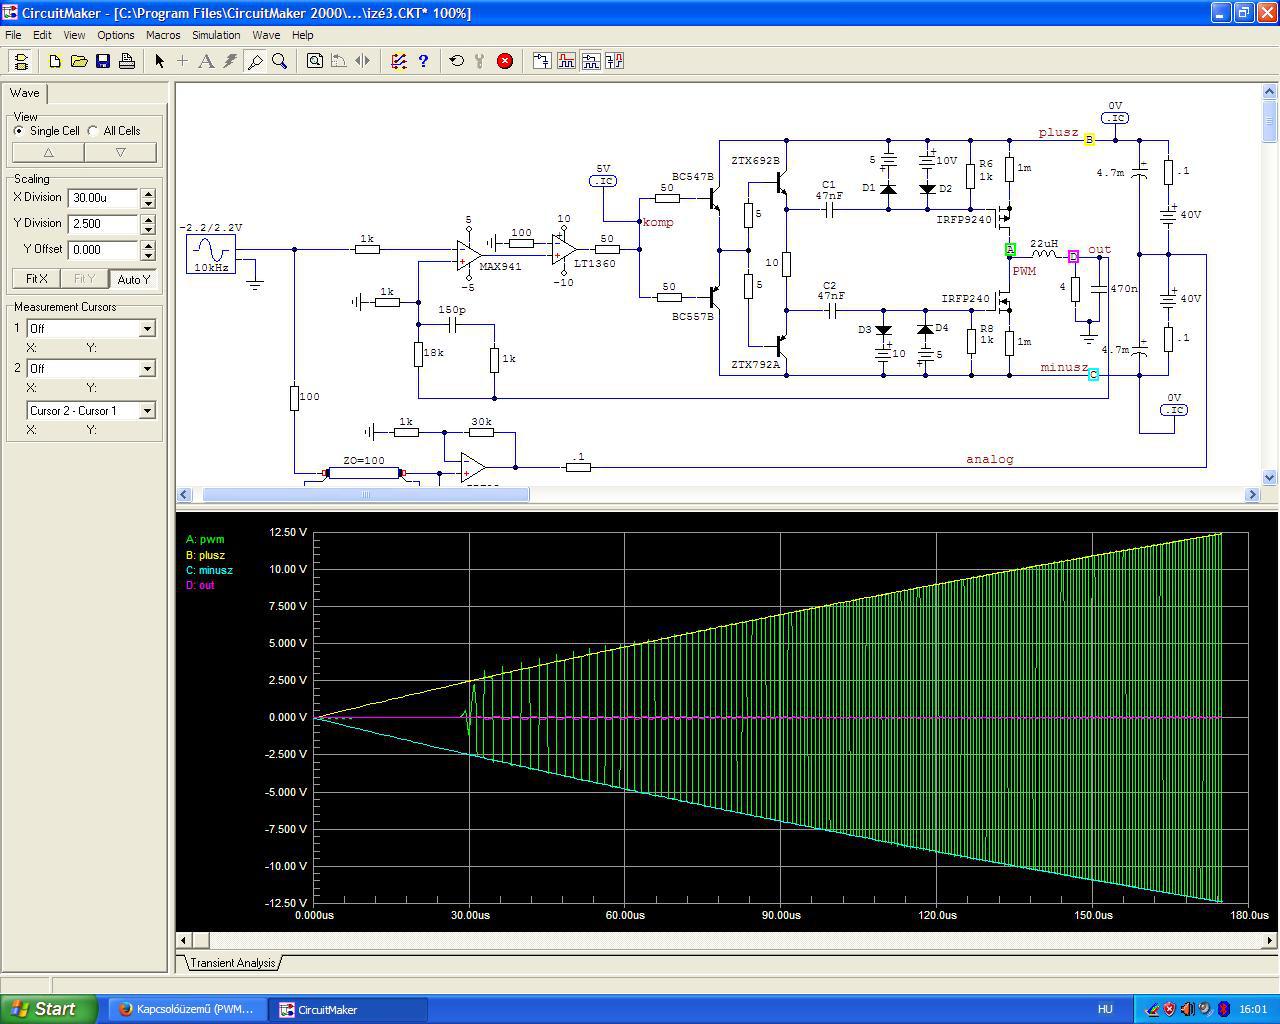Select the Text tool (letter A)

[x=206, y=61]
